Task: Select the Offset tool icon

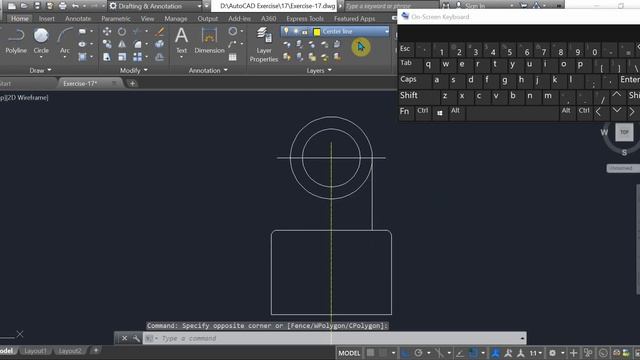Action: pyautogui.click(x=160, y=57)
